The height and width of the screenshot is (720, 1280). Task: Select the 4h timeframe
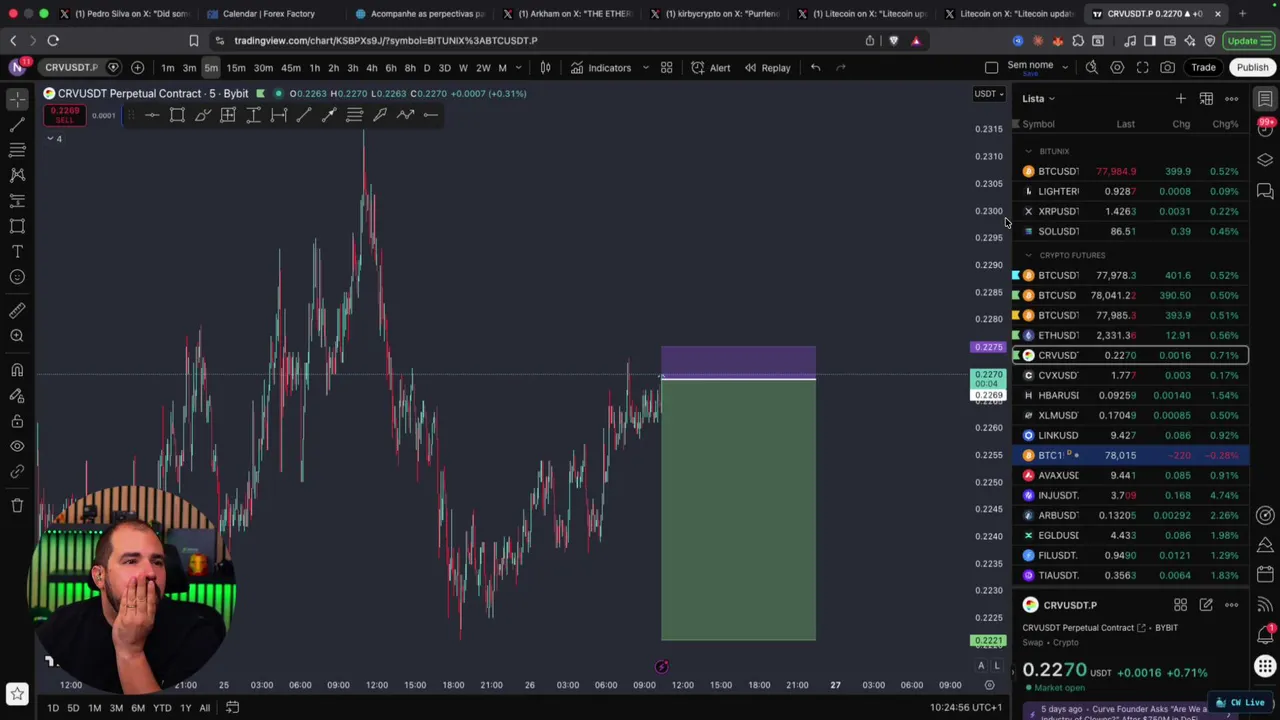pyautogui.click(x=372, y=67)
